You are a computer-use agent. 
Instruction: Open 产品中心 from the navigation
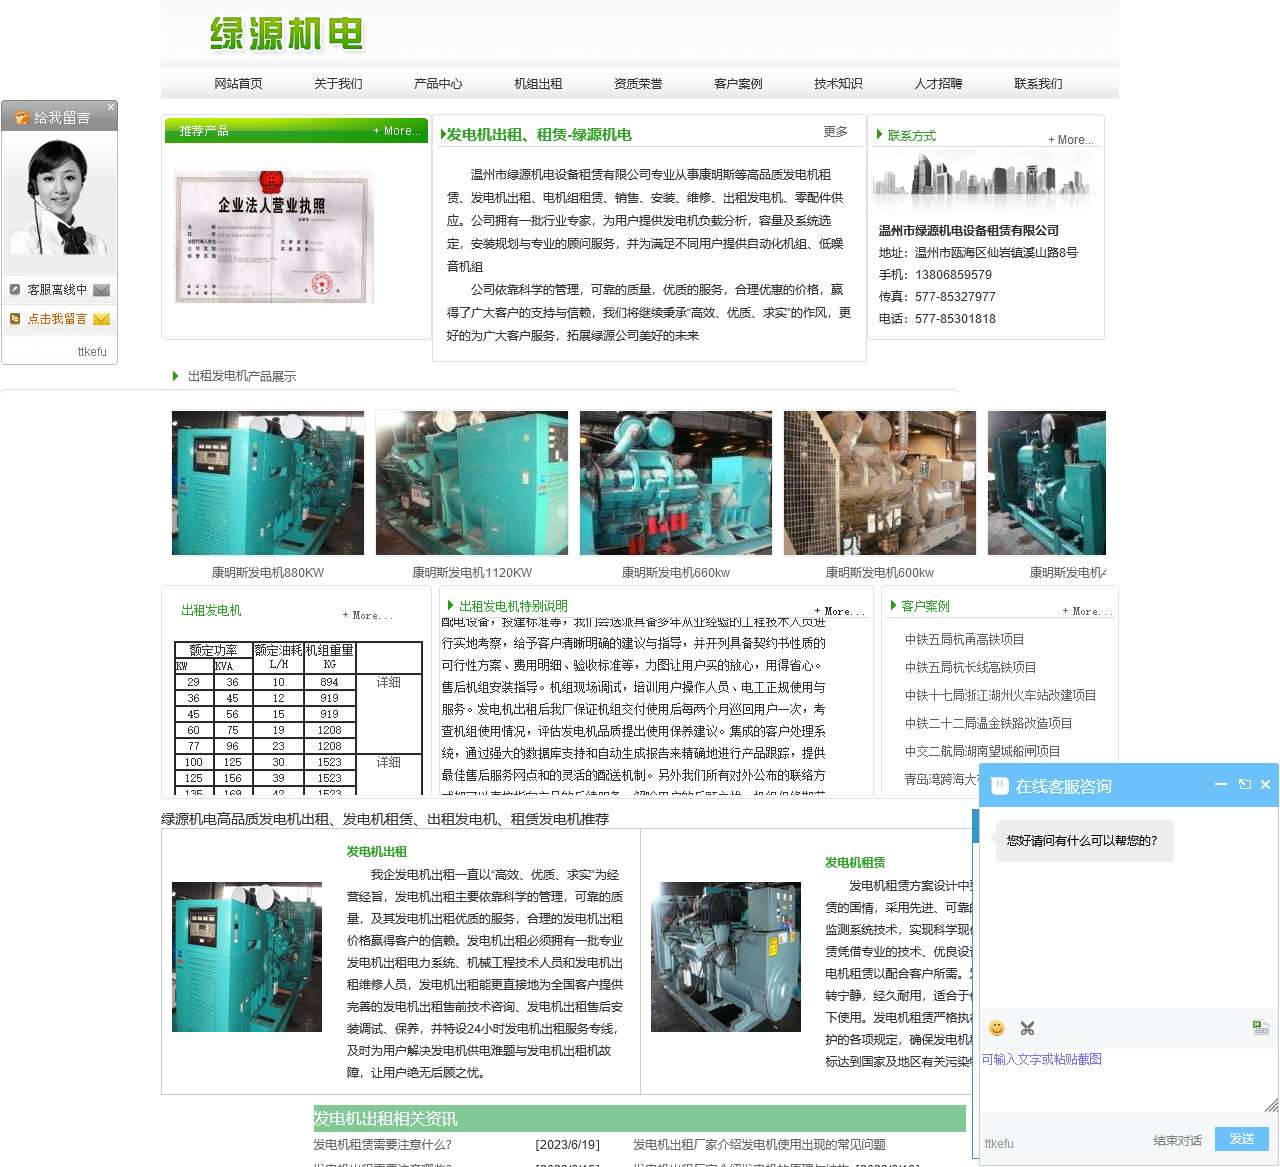coord(438,84)
